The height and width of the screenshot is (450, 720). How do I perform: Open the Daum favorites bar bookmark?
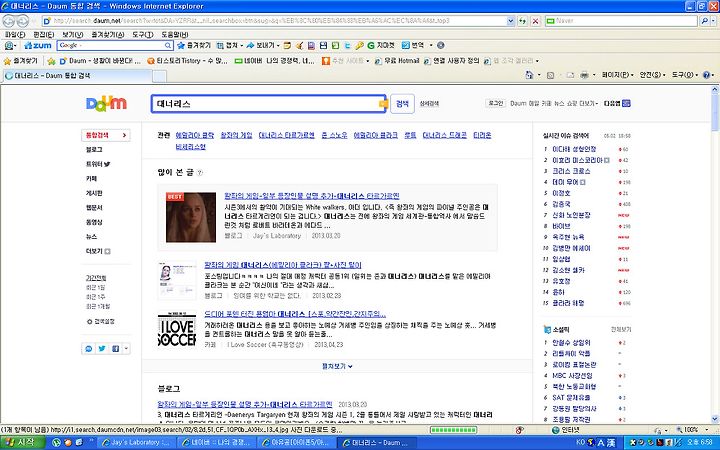pos(100,61)
